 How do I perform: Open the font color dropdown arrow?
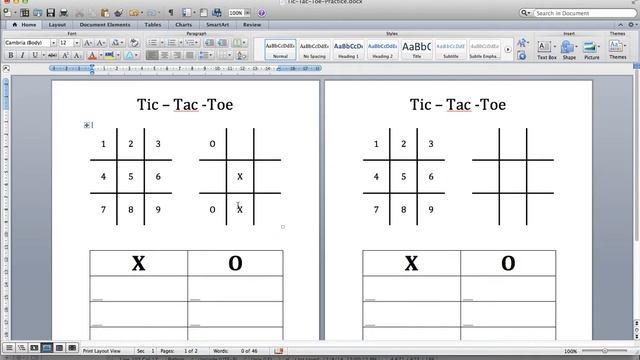pos(101,56)
